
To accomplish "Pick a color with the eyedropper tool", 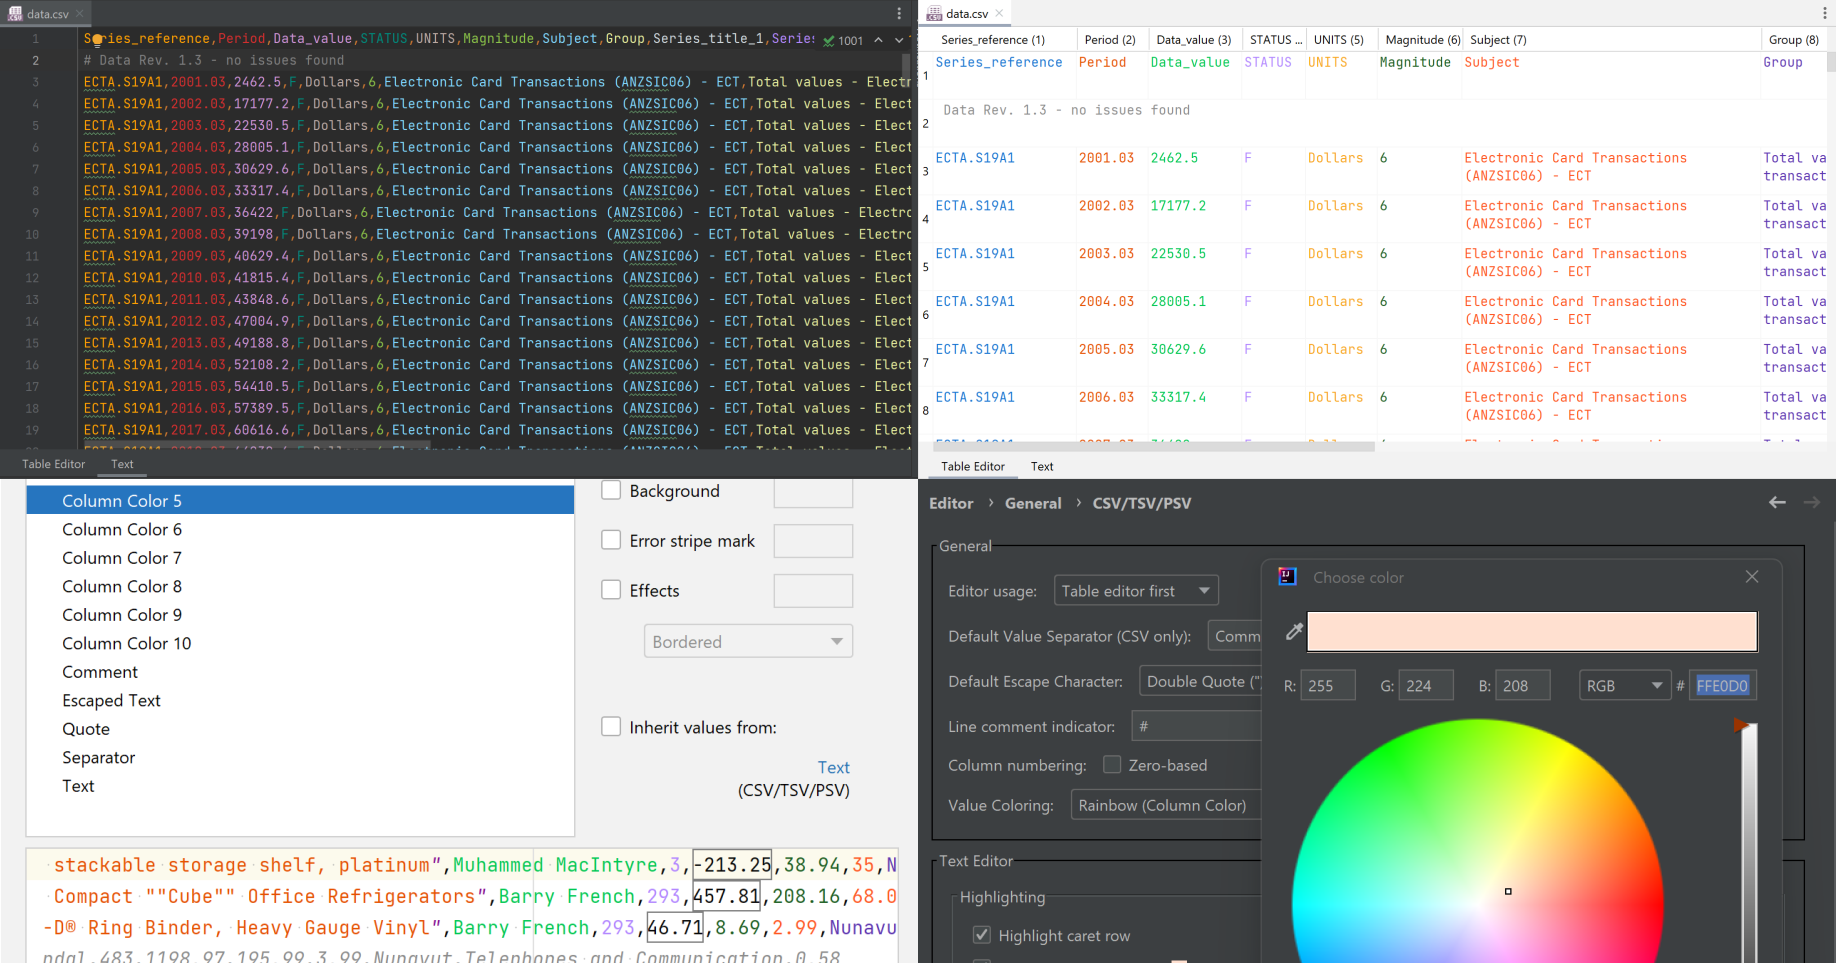I will coord(1294,631).
